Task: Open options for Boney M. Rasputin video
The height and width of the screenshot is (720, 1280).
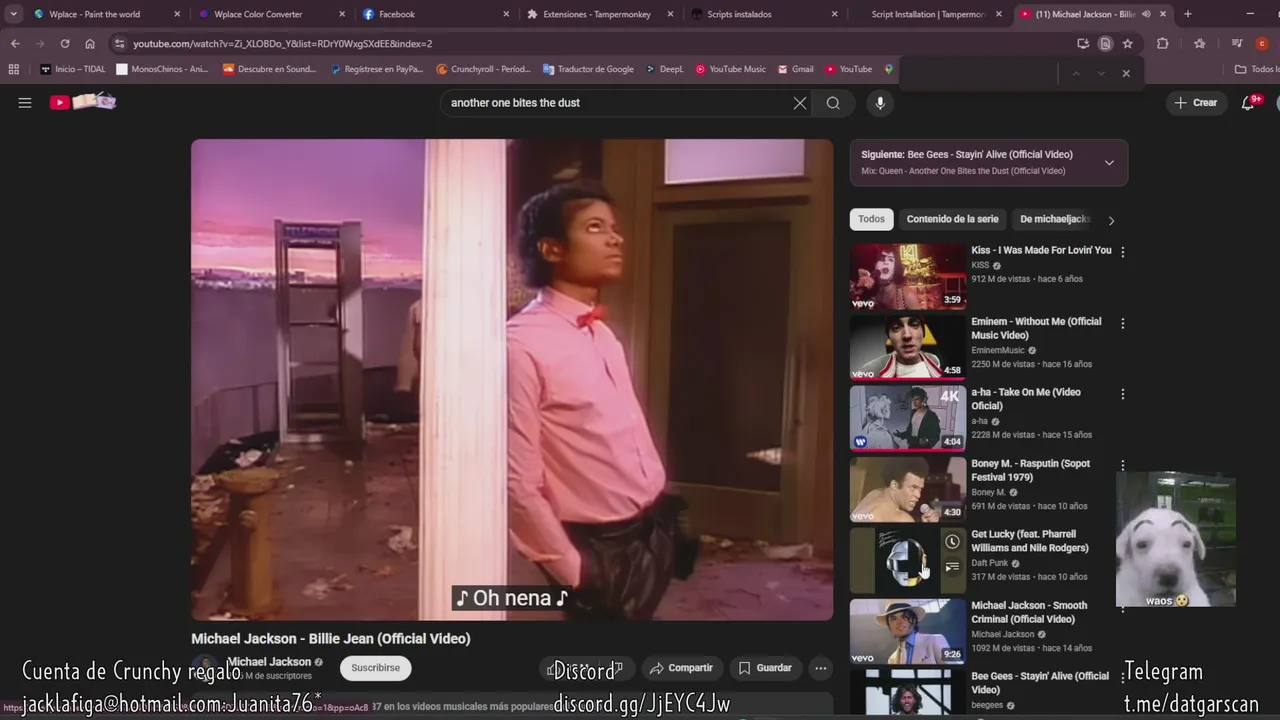Action: (x=1122, y=465)
